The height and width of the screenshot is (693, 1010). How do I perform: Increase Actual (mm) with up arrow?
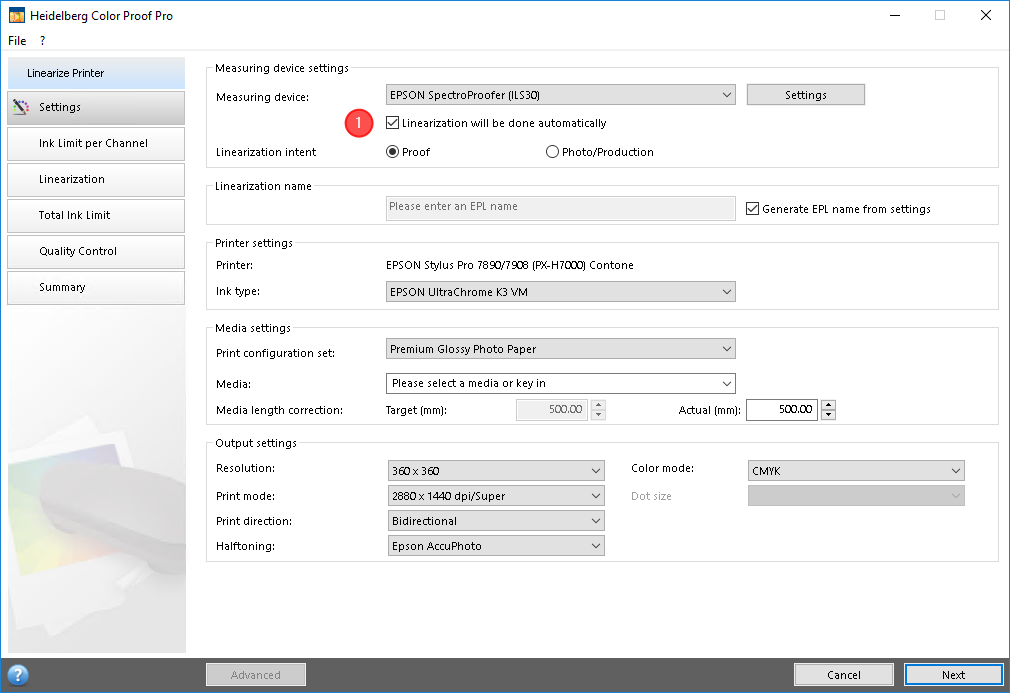tap(829, 404)
